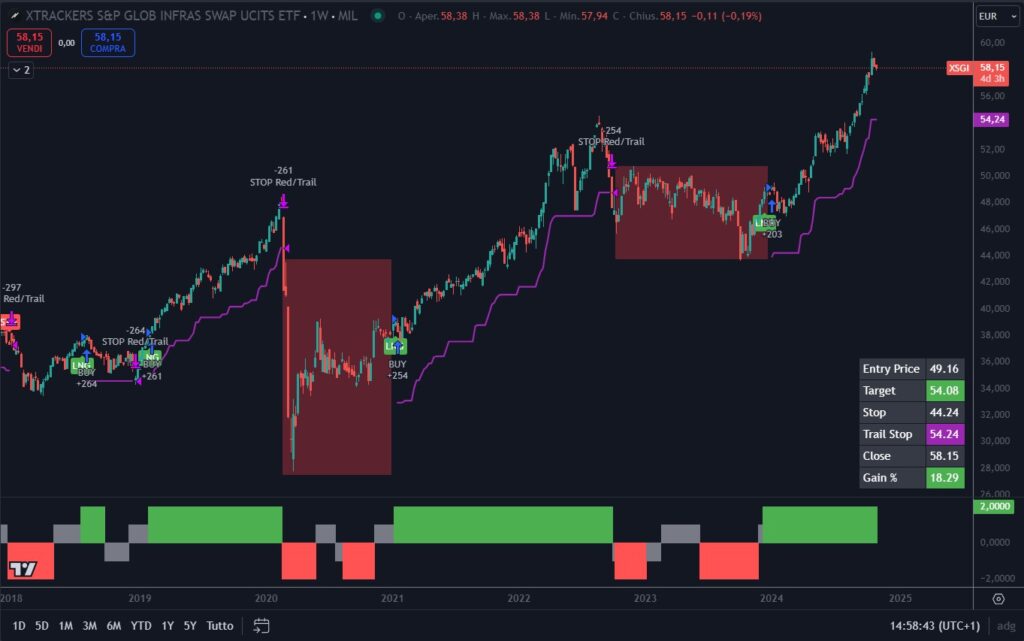Click the TradingView logo in the indicator pane
This screenshot has height=641, width=1024.
(x=22, y=569)
